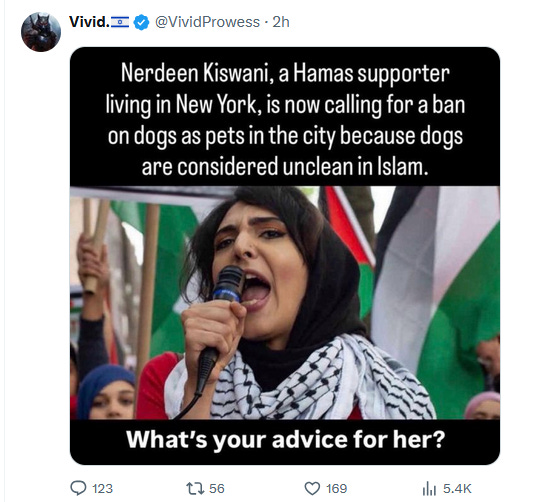
Task: Click "What's your advice for her?" text
Action: (285, 439)
